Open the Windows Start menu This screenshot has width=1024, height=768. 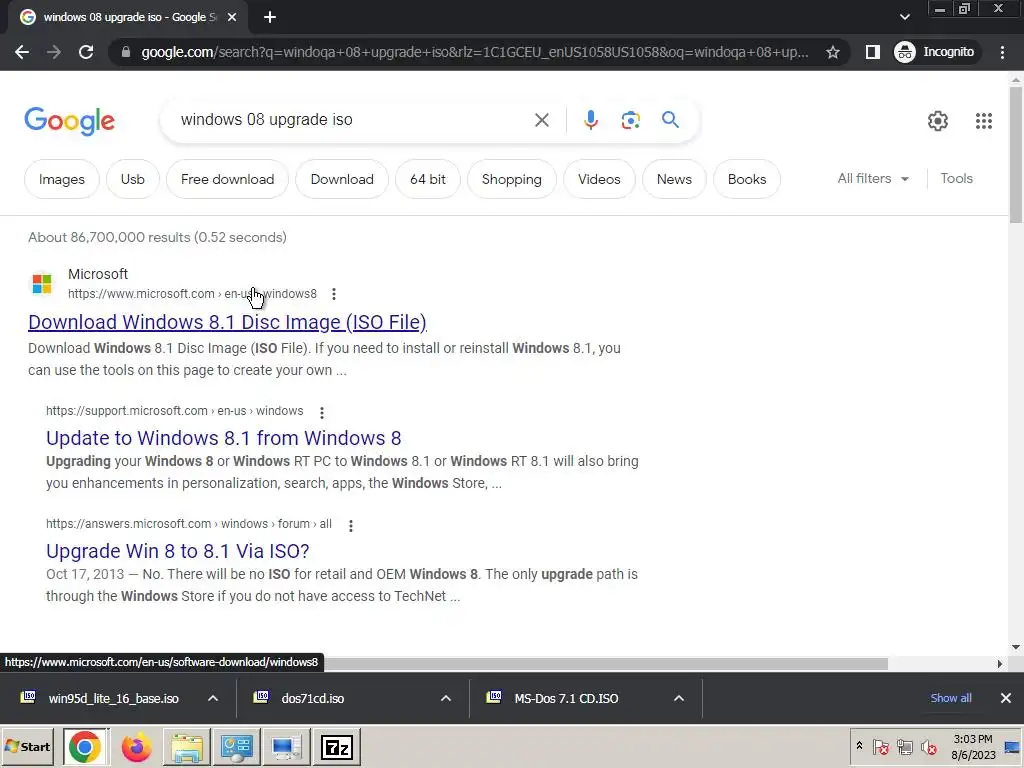(27, 746)
